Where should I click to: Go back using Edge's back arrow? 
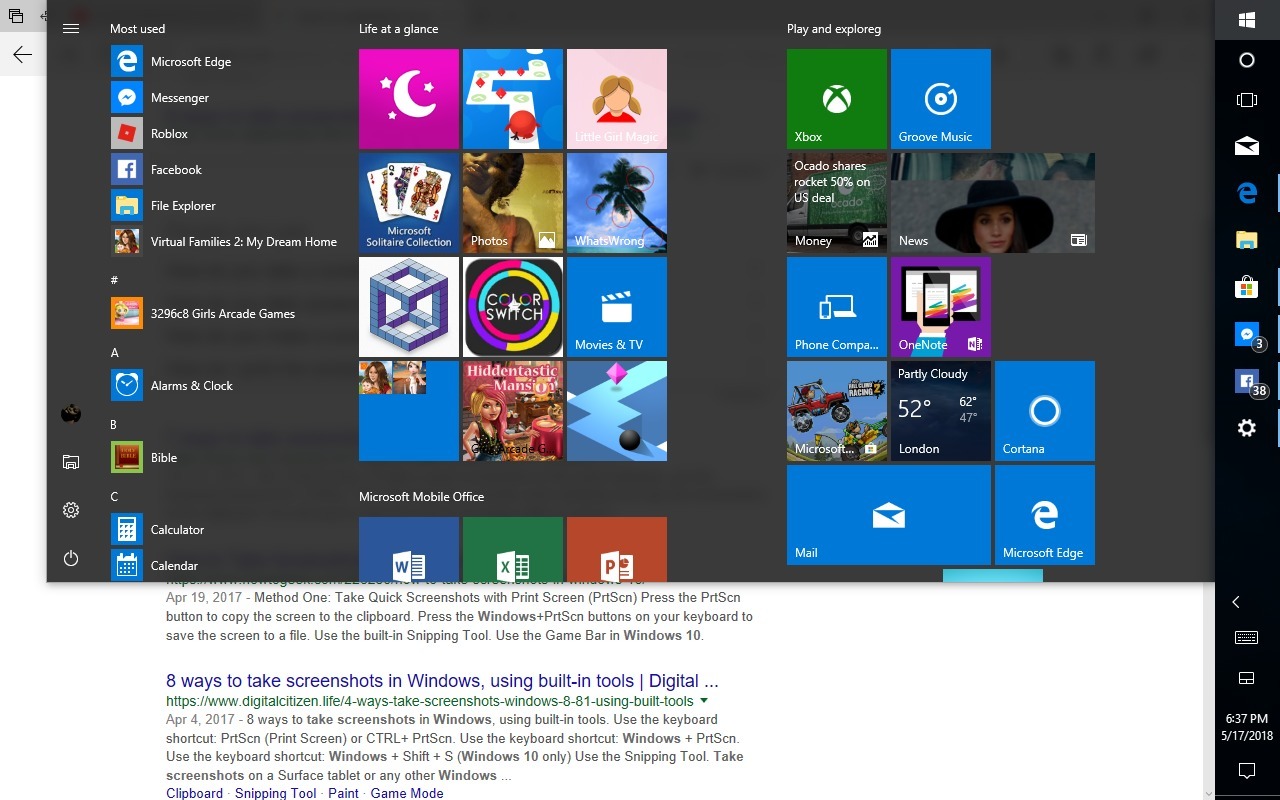22,55
